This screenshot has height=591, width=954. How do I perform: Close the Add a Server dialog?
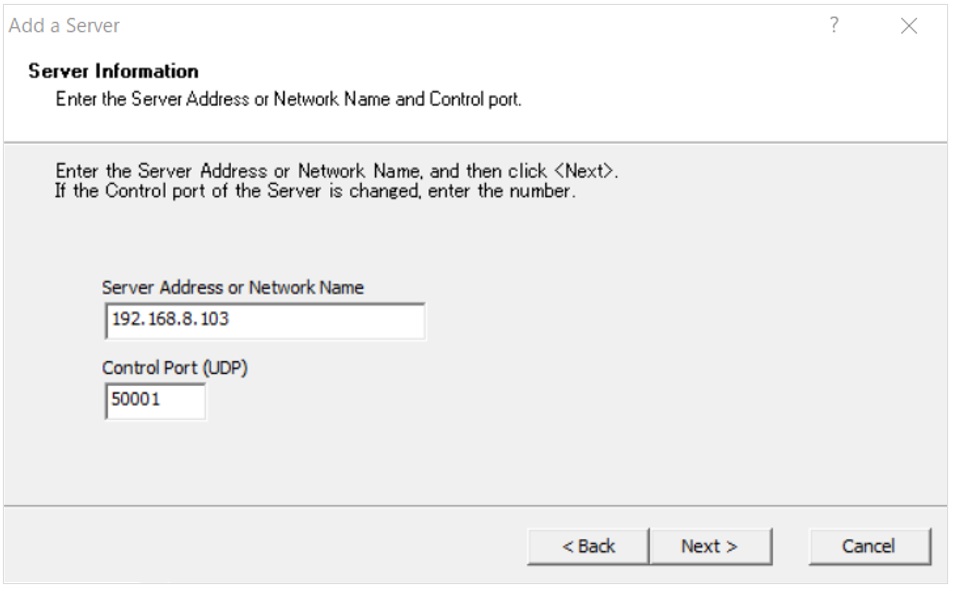(x=909, y=26)
